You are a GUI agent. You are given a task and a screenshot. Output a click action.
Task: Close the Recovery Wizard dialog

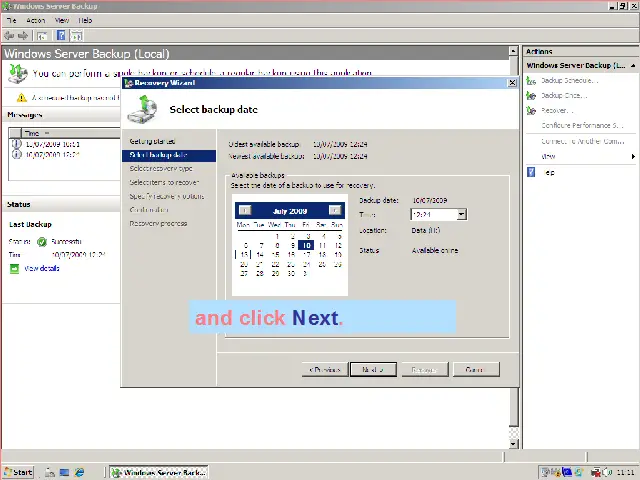[512, 83]
